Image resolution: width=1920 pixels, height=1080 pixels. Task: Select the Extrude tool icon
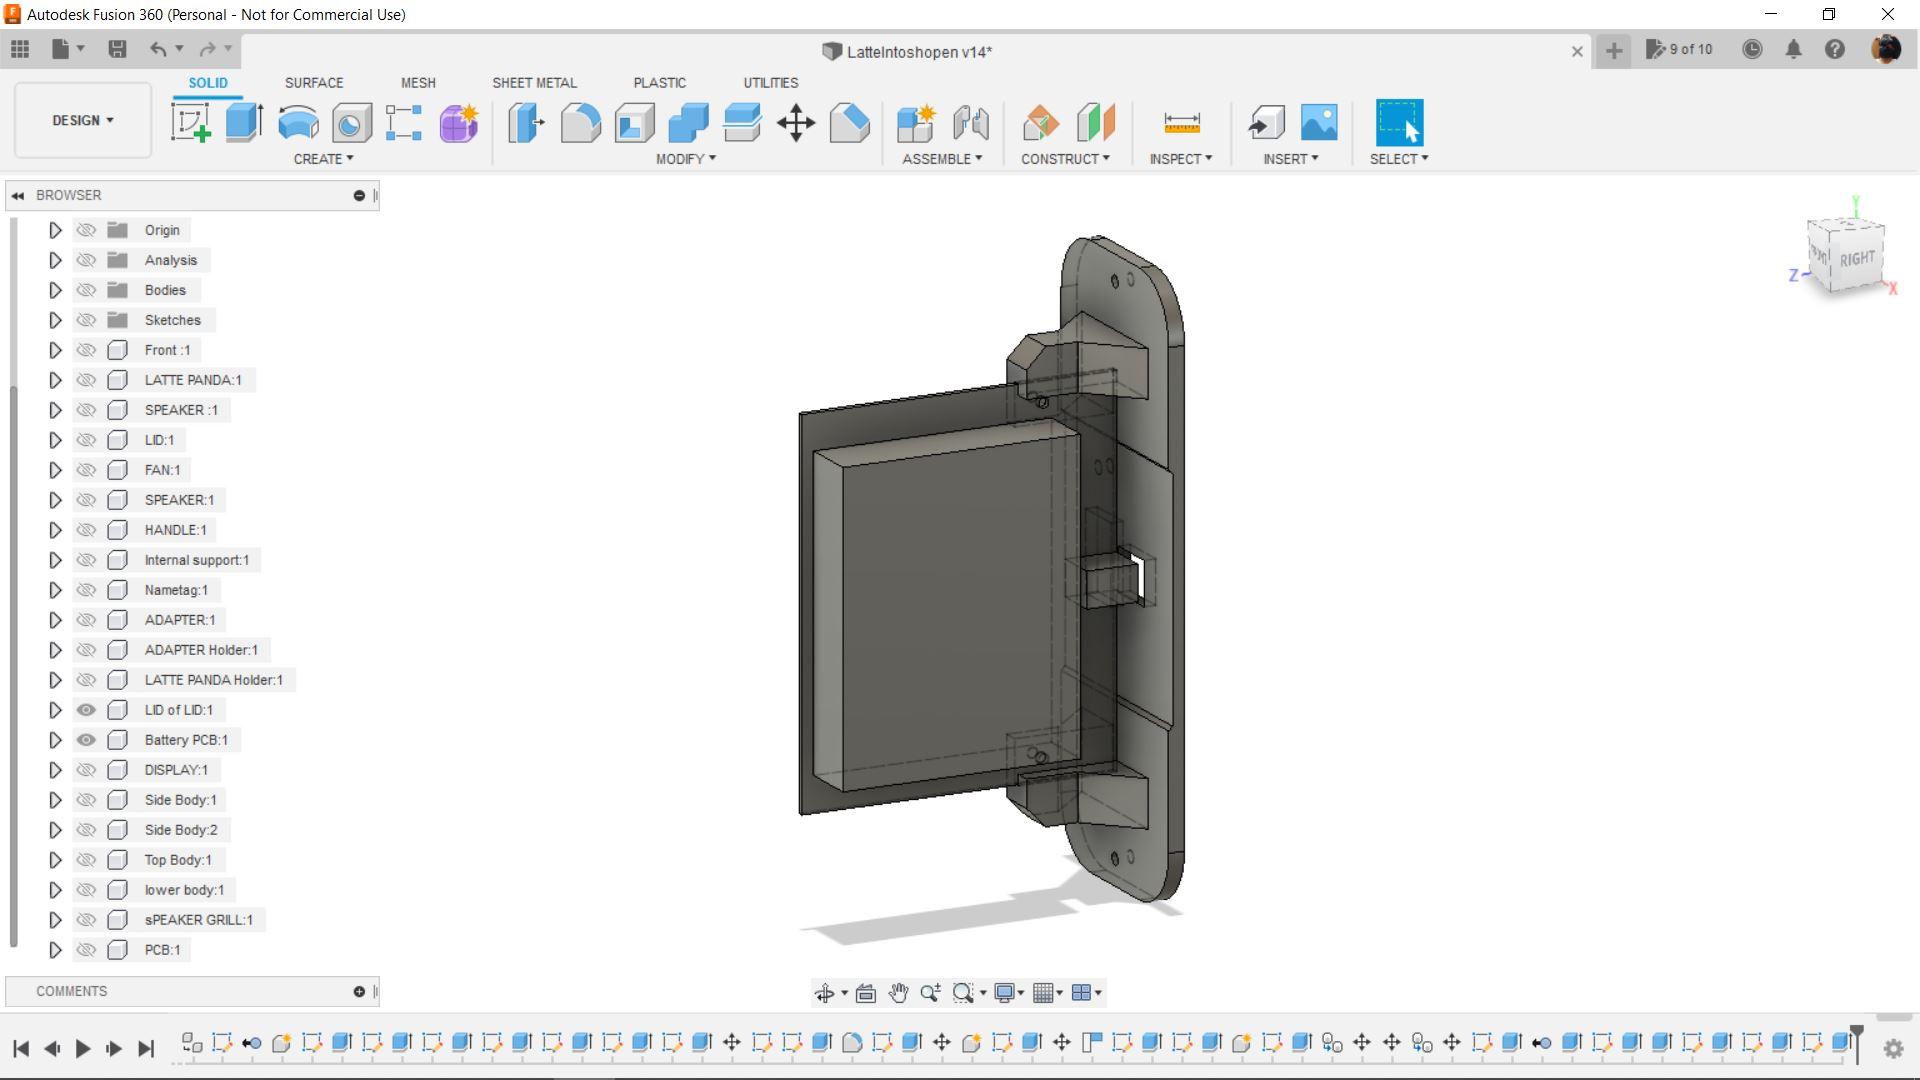pos(244,123)
